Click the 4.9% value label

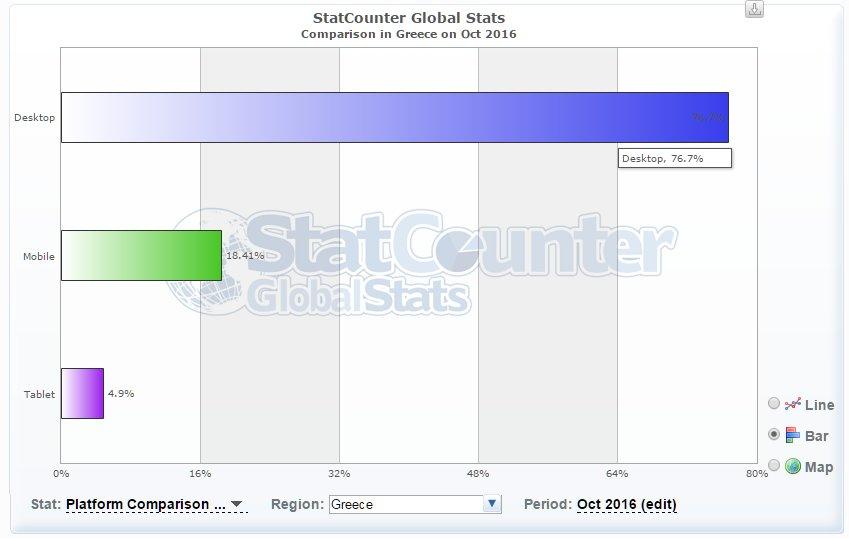(121, 393)
